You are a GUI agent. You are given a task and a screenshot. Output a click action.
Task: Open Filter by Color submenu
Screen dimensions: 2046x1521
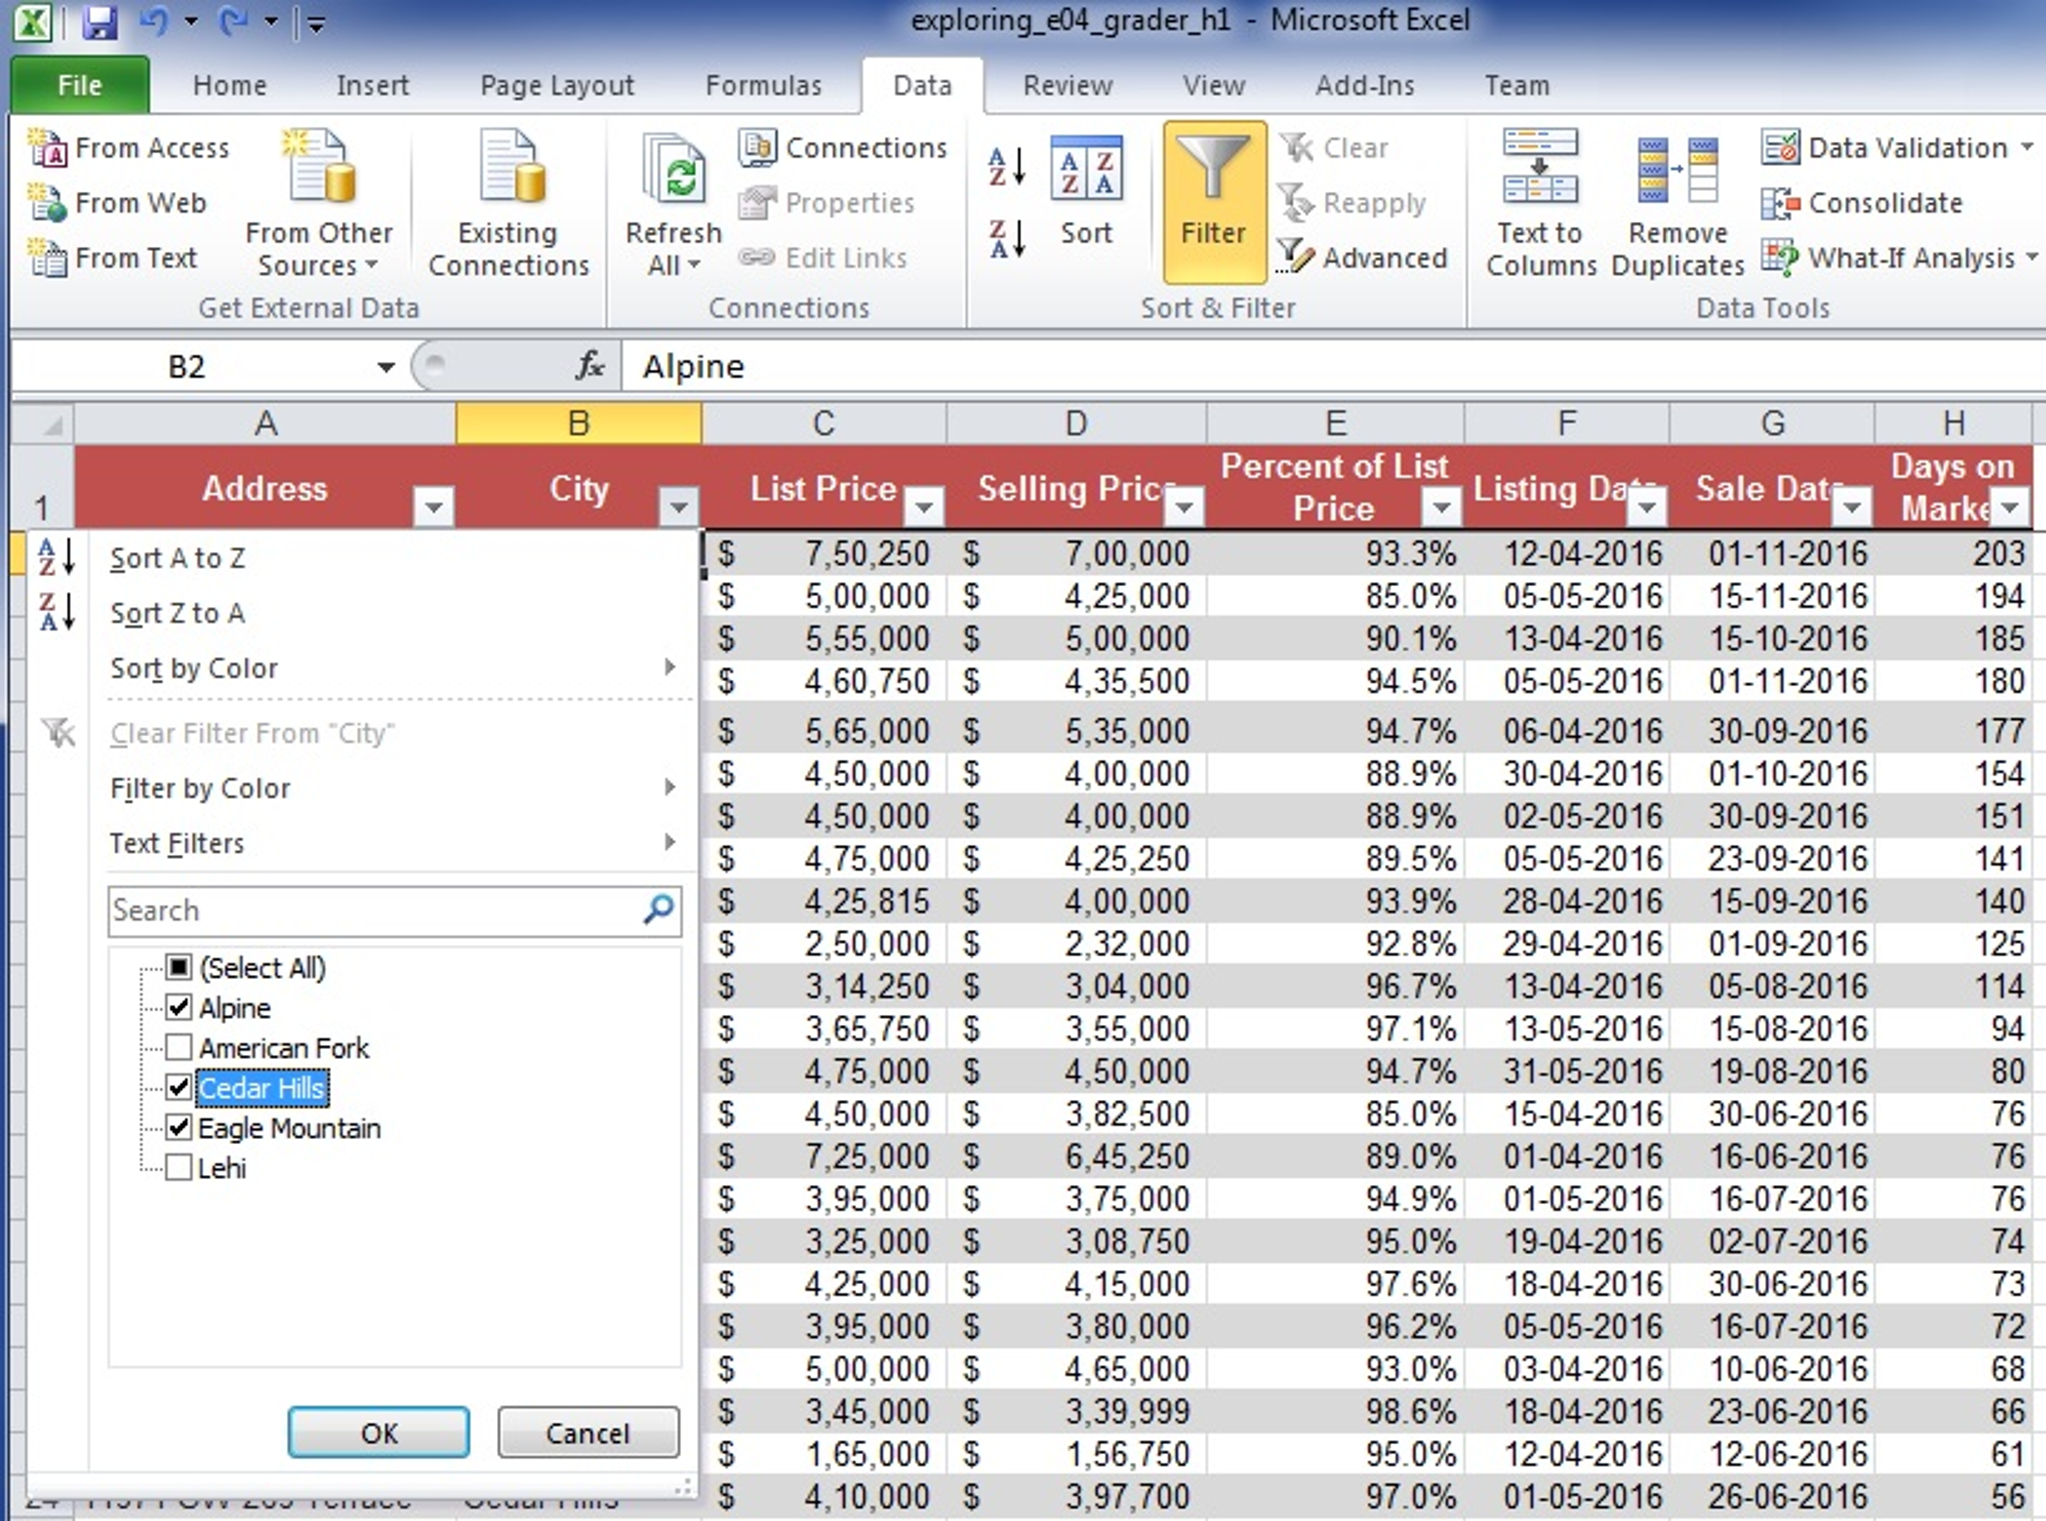click(362, 788)
